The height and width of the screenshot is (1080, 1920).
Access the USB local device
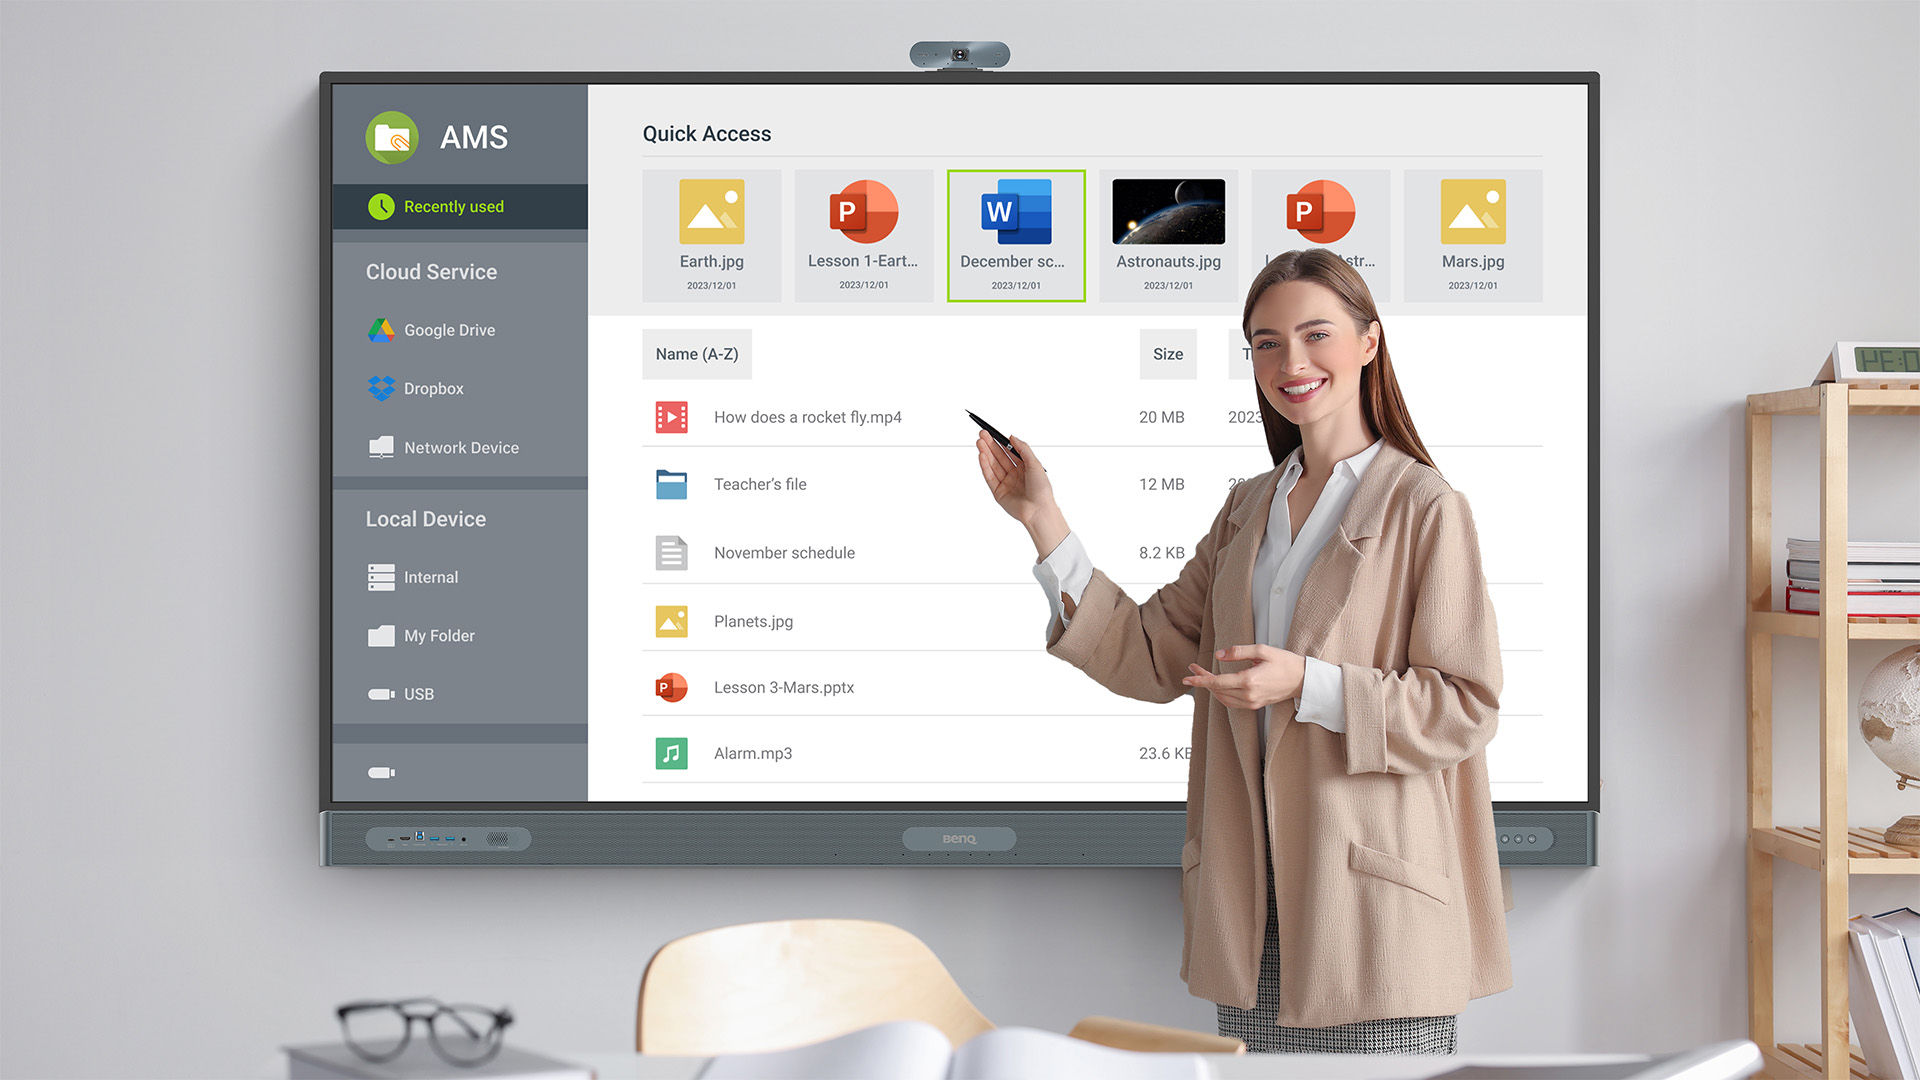pos(419,692)
